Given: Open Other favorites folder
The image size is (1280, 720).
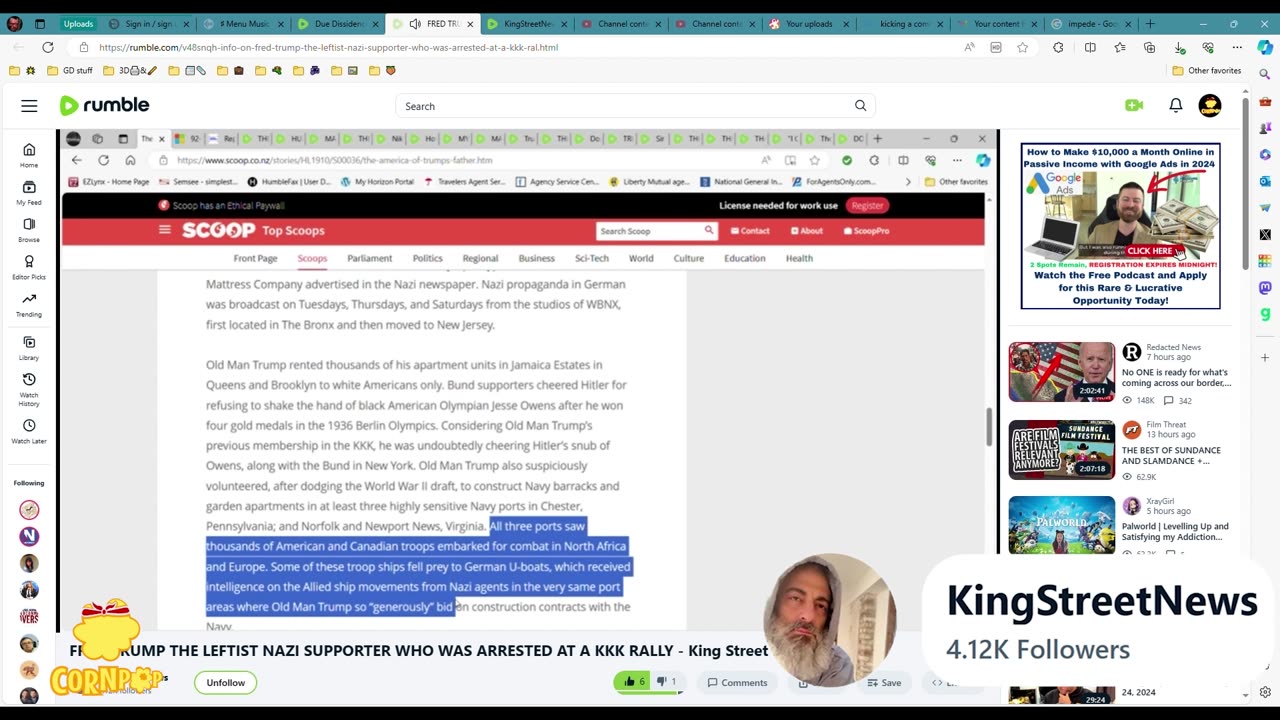Looking at the screenshot, I should pos(1206,71).
